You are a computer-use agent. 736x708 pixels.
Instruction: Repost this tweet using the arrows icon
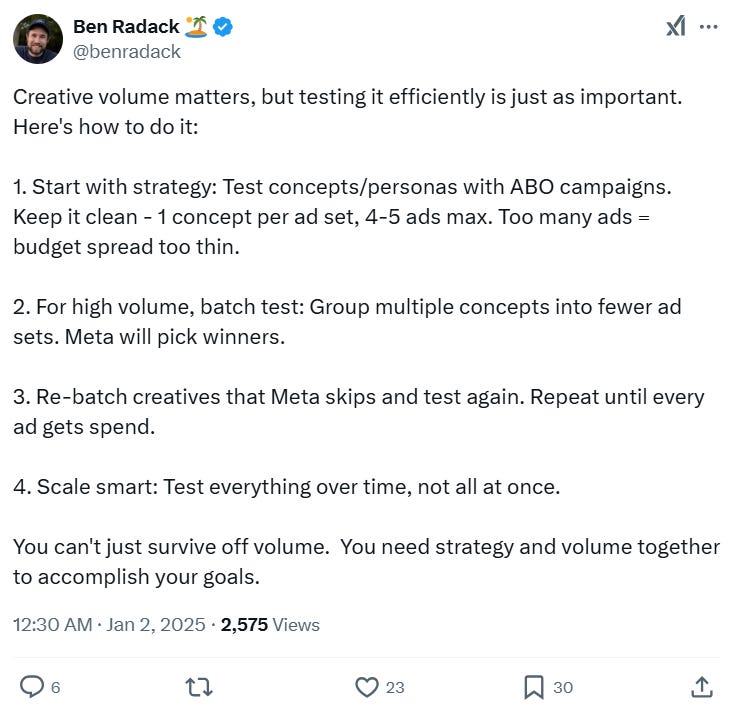199,686
